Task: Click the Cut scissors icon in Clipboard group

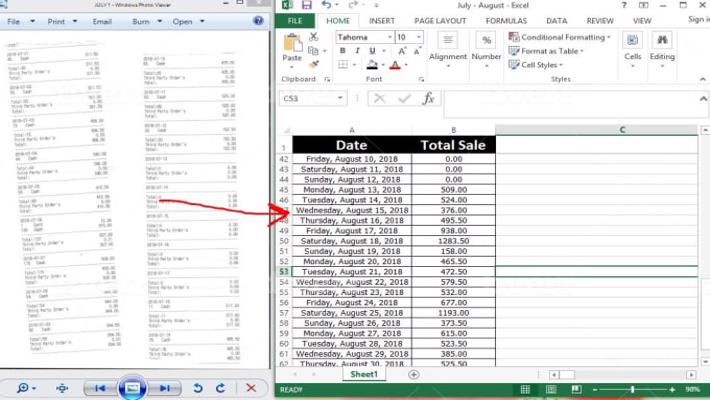Action: [x=313, y=37]
